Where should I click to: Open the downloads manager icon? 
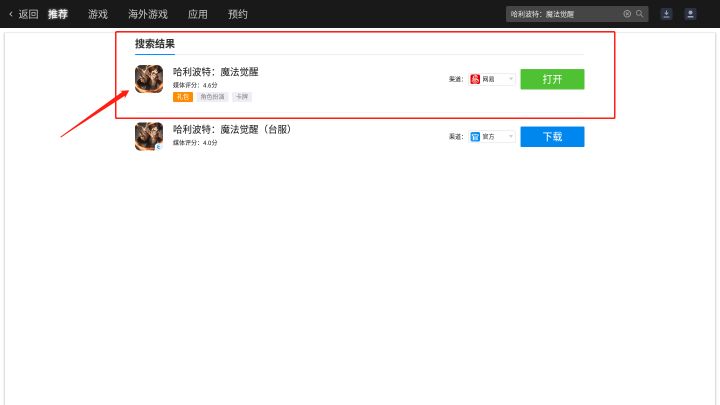tap(666, 14)
